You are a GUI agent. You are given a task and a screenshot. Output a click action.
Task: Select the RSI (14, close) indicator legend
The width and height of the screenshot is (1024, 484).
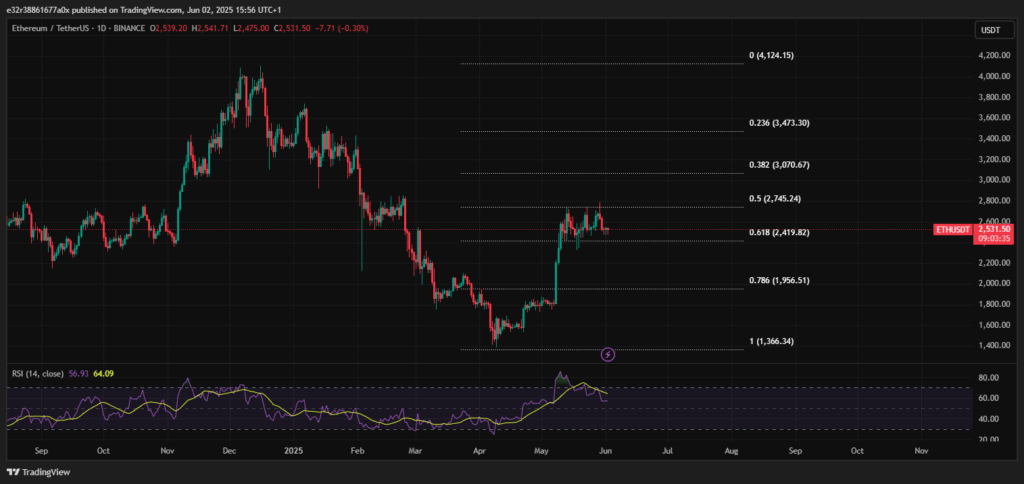click(x=38, y=374)
